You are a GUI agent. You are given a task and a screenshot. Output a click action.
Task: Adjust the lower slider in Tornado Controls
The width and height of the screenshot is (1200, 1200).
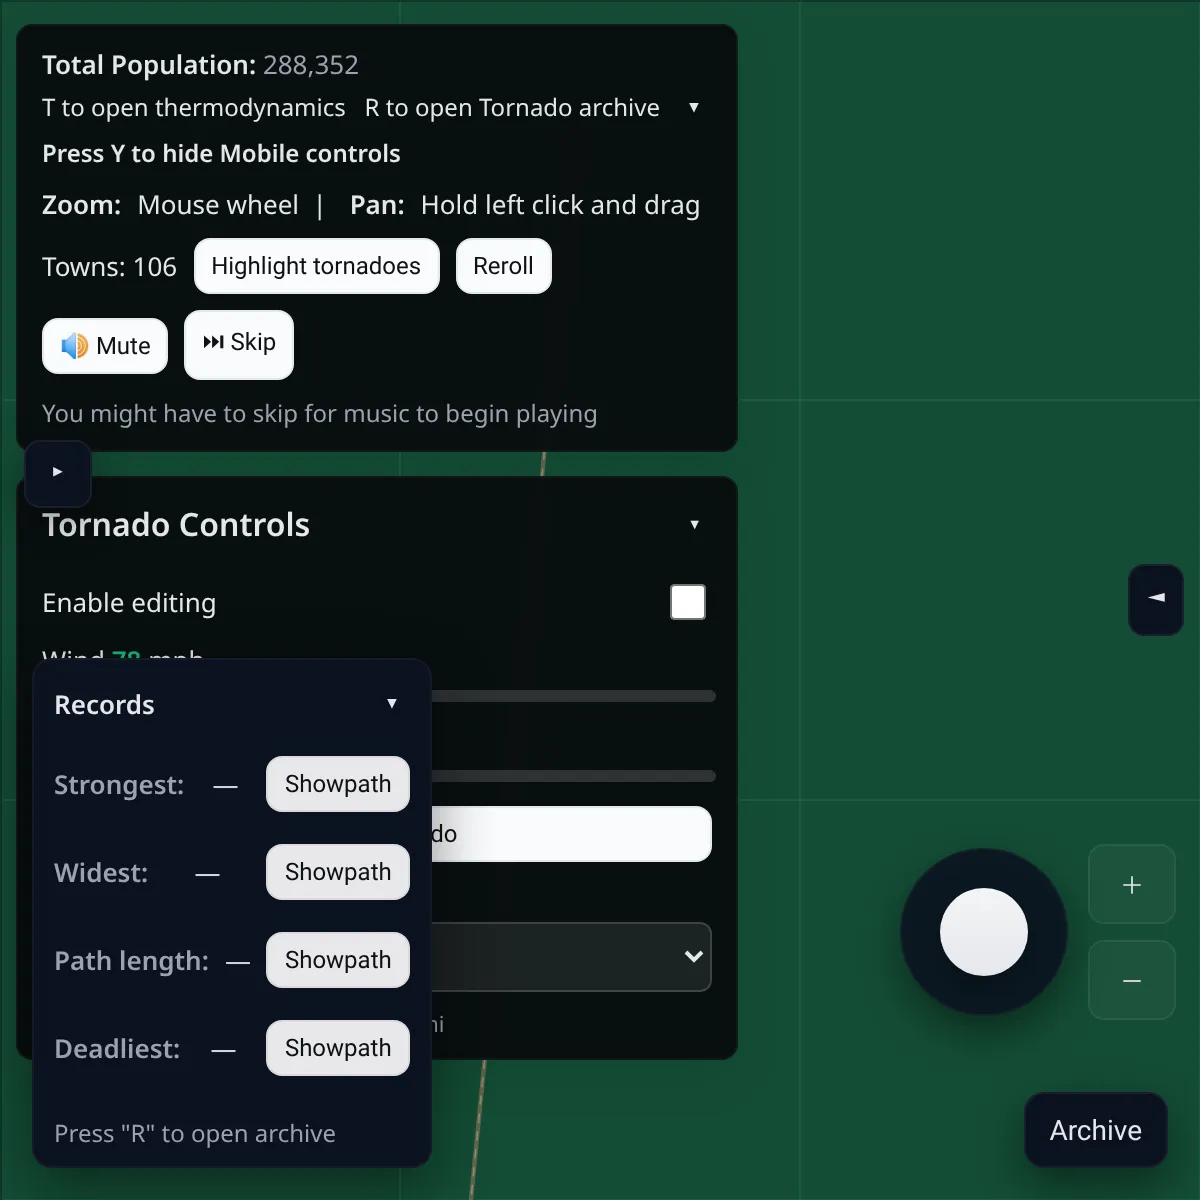click(x=574, y=776)
